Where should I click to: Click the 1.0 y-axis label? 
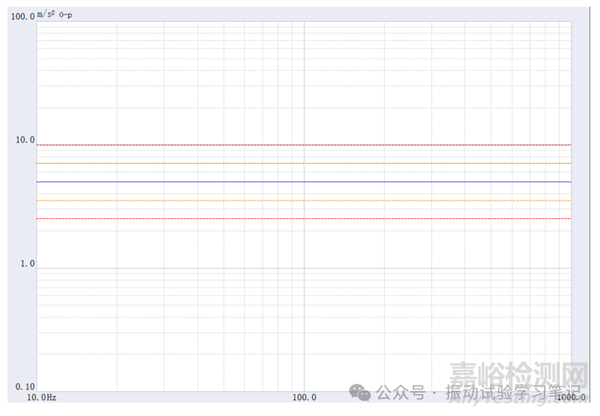pyautogui.click(x=25, y=264)
